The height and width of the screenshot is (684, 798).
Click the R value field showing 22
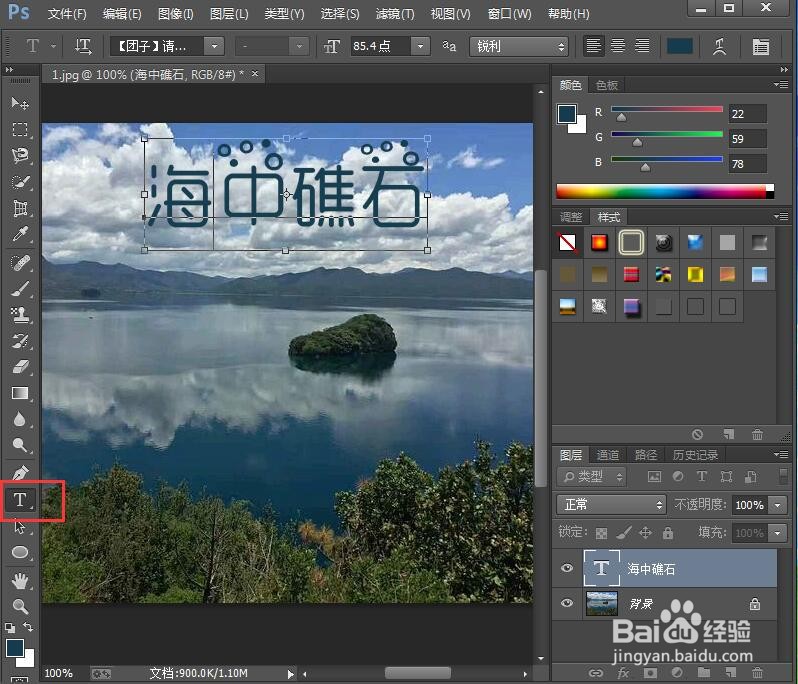click(x=747, y=113)
